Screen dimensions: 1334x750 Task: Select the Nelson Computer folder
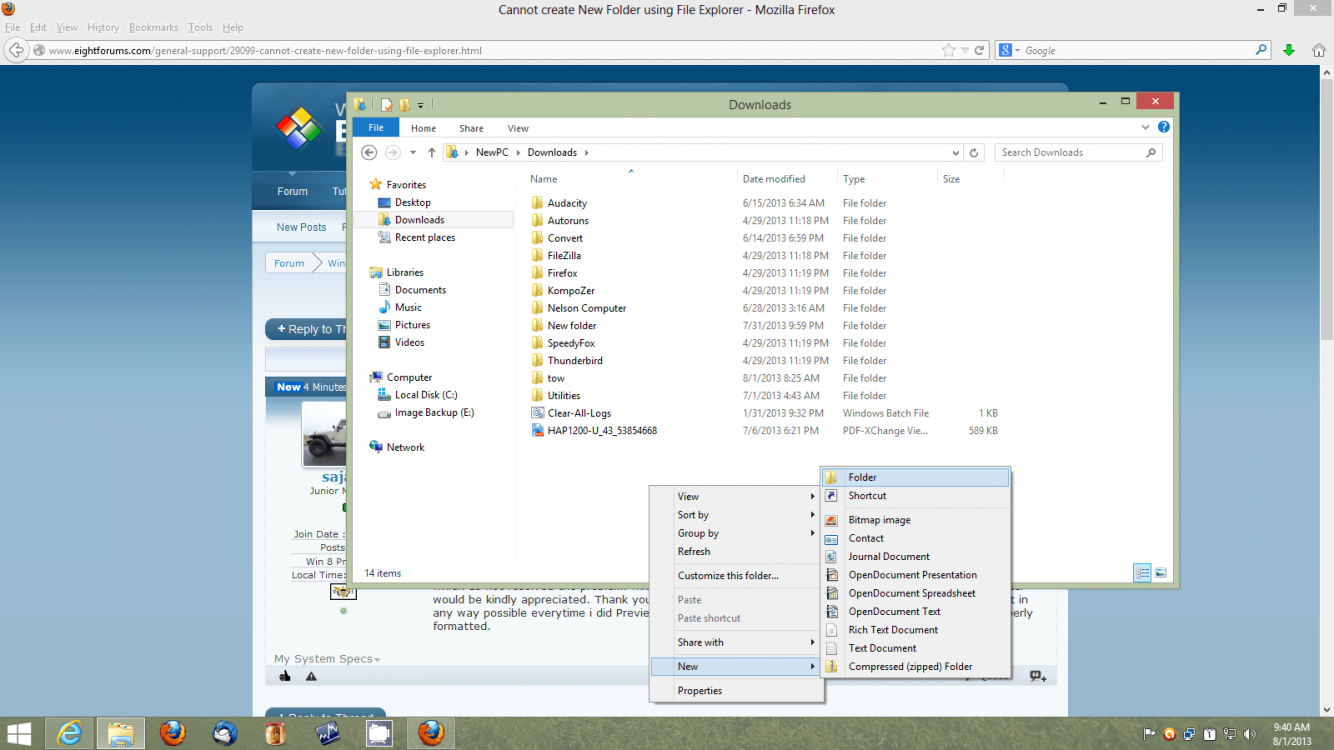(x=587, y=308)
